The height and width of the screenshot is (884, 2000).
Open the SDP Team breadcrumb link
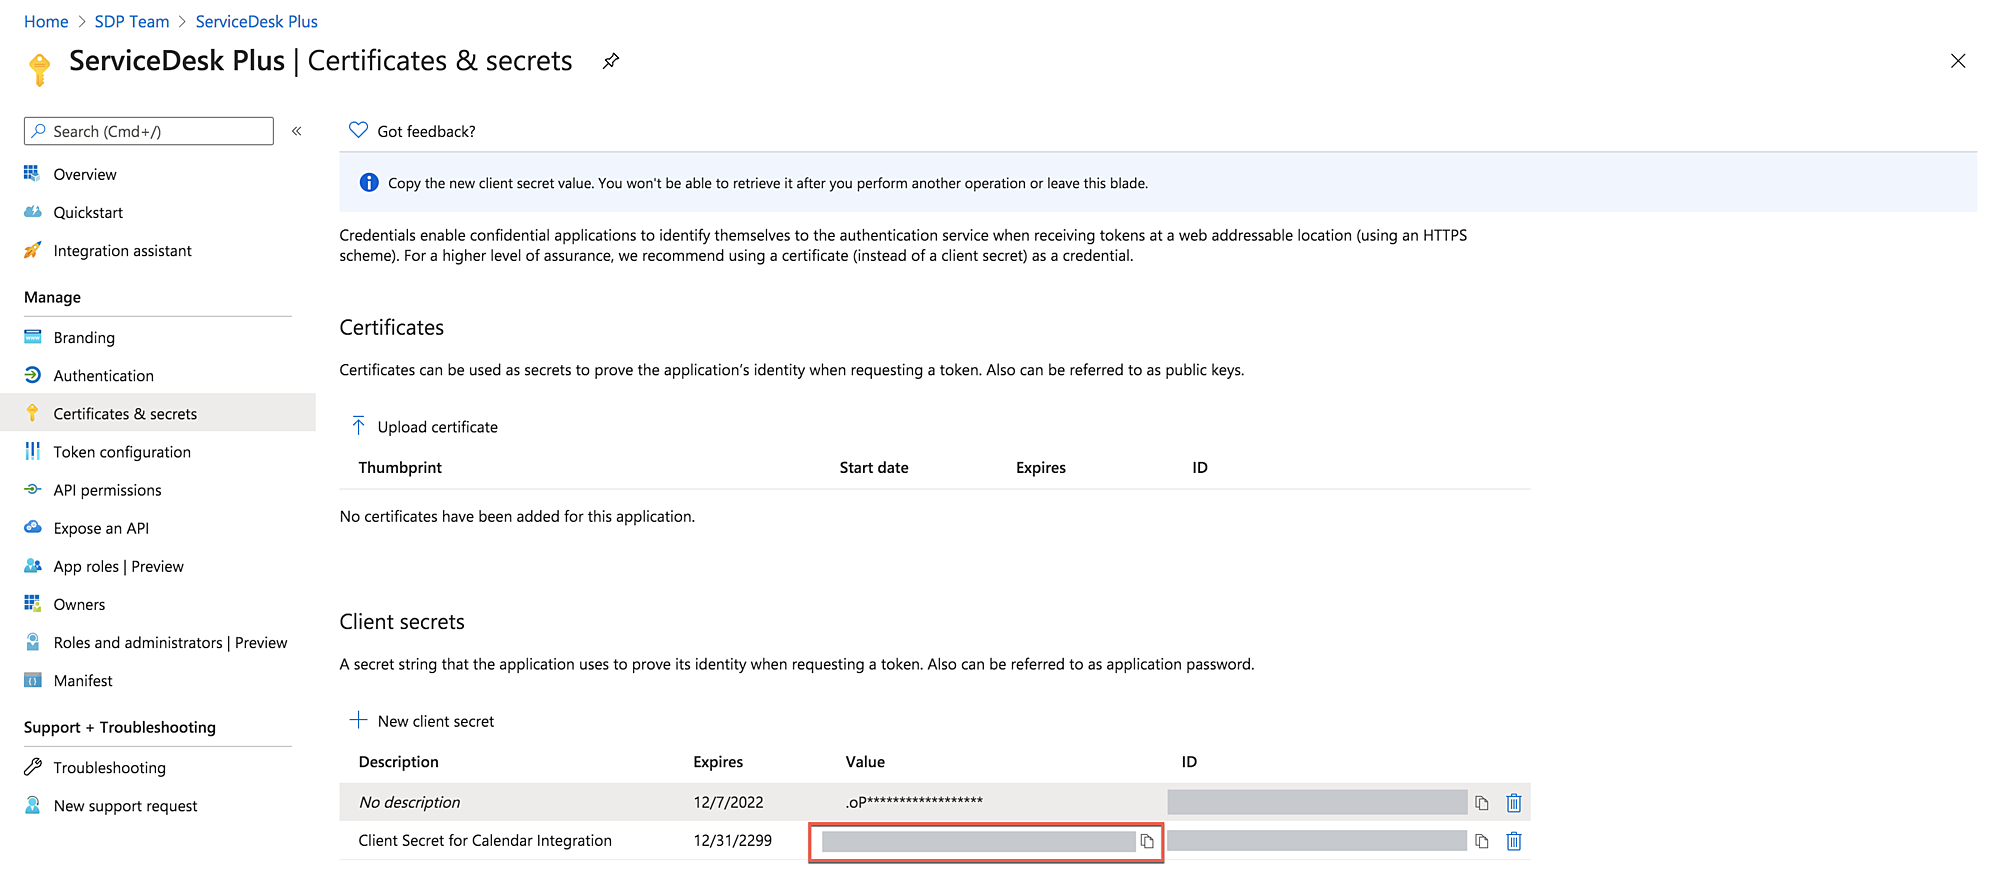(132, 21)
